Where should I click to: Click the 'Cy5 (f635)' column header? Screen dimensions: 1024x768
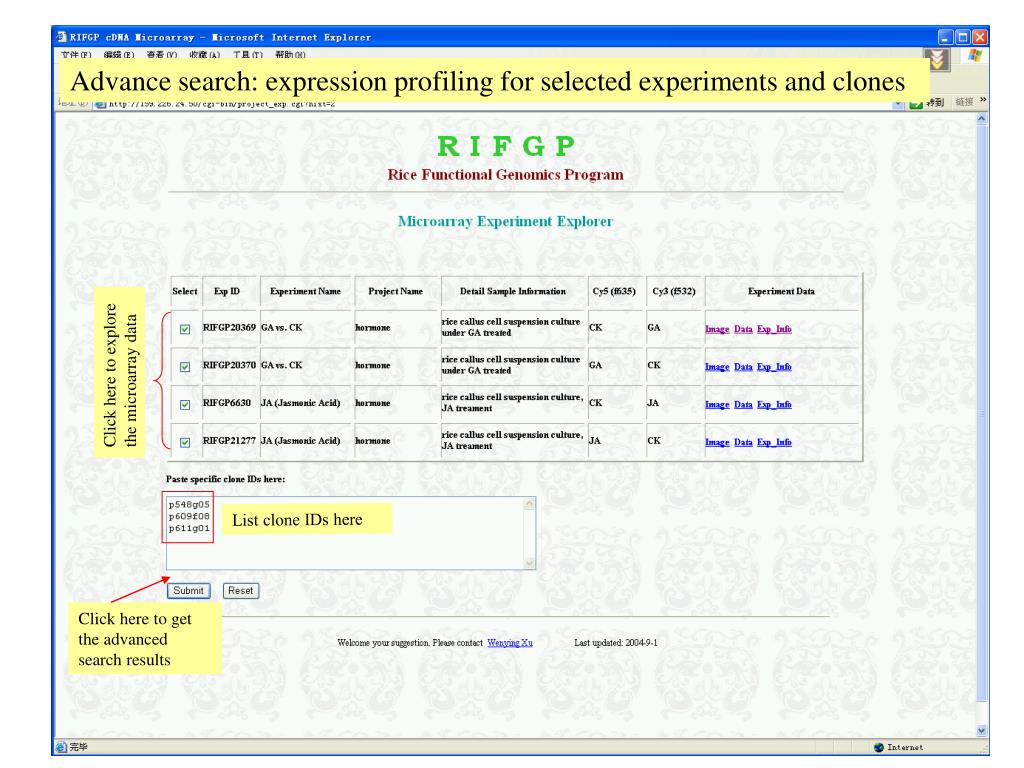(x=614, y=291)
